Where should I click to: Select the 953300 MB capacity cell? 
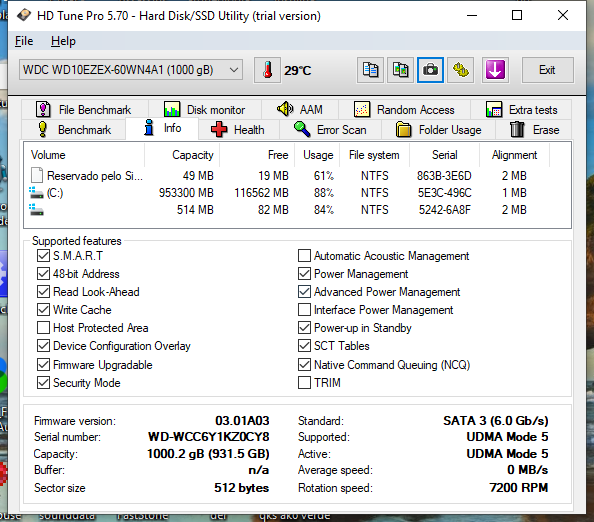click(186, 193)
